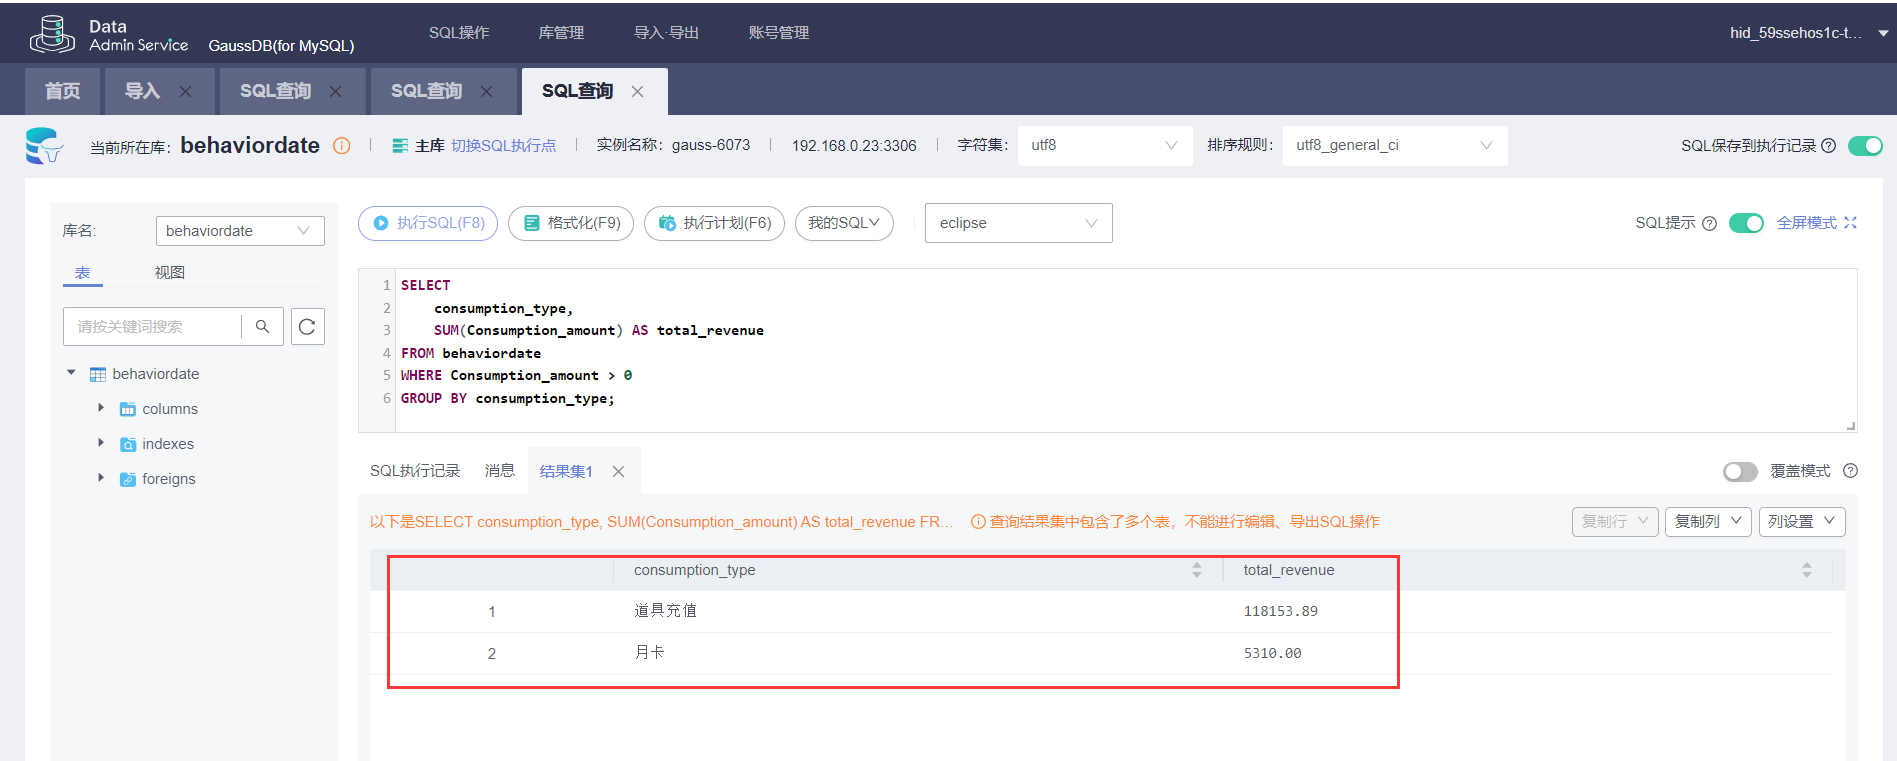
Task: Open the 列设置 dropdown
Action: click(1801, 522)
